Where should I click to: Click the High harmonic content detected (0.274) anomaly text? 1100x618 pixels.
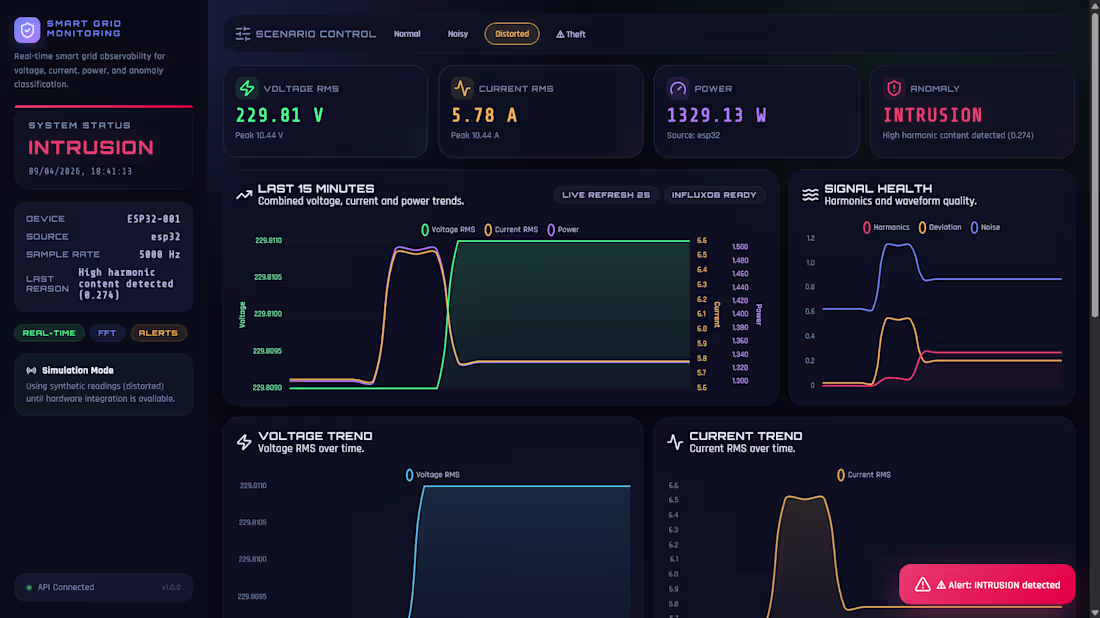pyautogui.click(x=958, y=135)
